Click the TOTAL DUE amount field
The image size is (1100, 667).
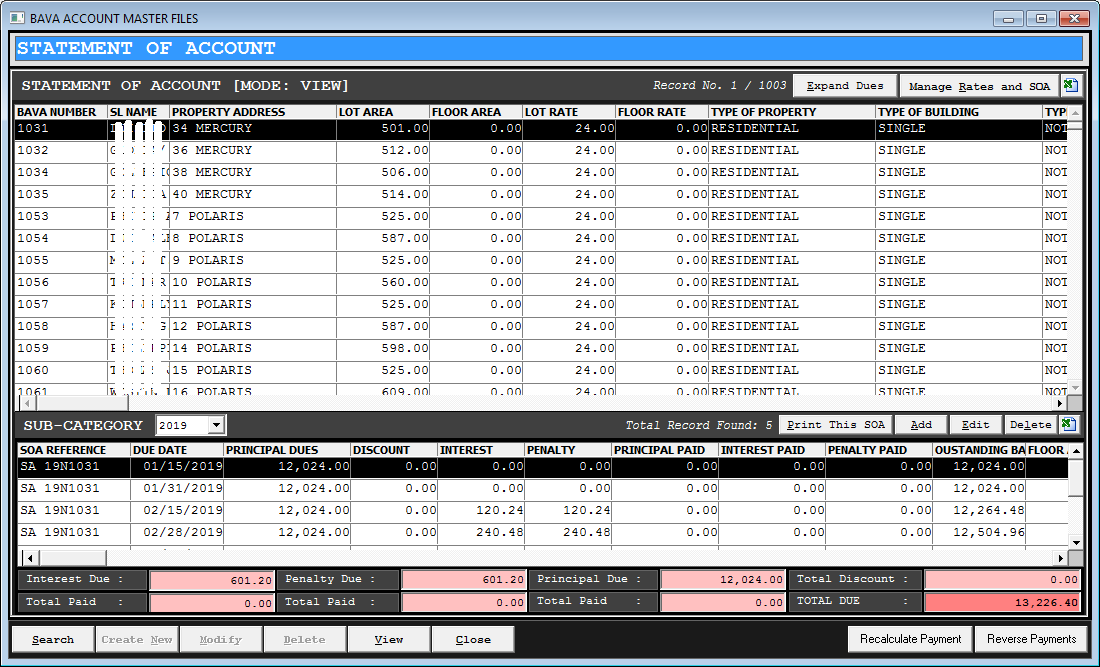click(1002, 602)
